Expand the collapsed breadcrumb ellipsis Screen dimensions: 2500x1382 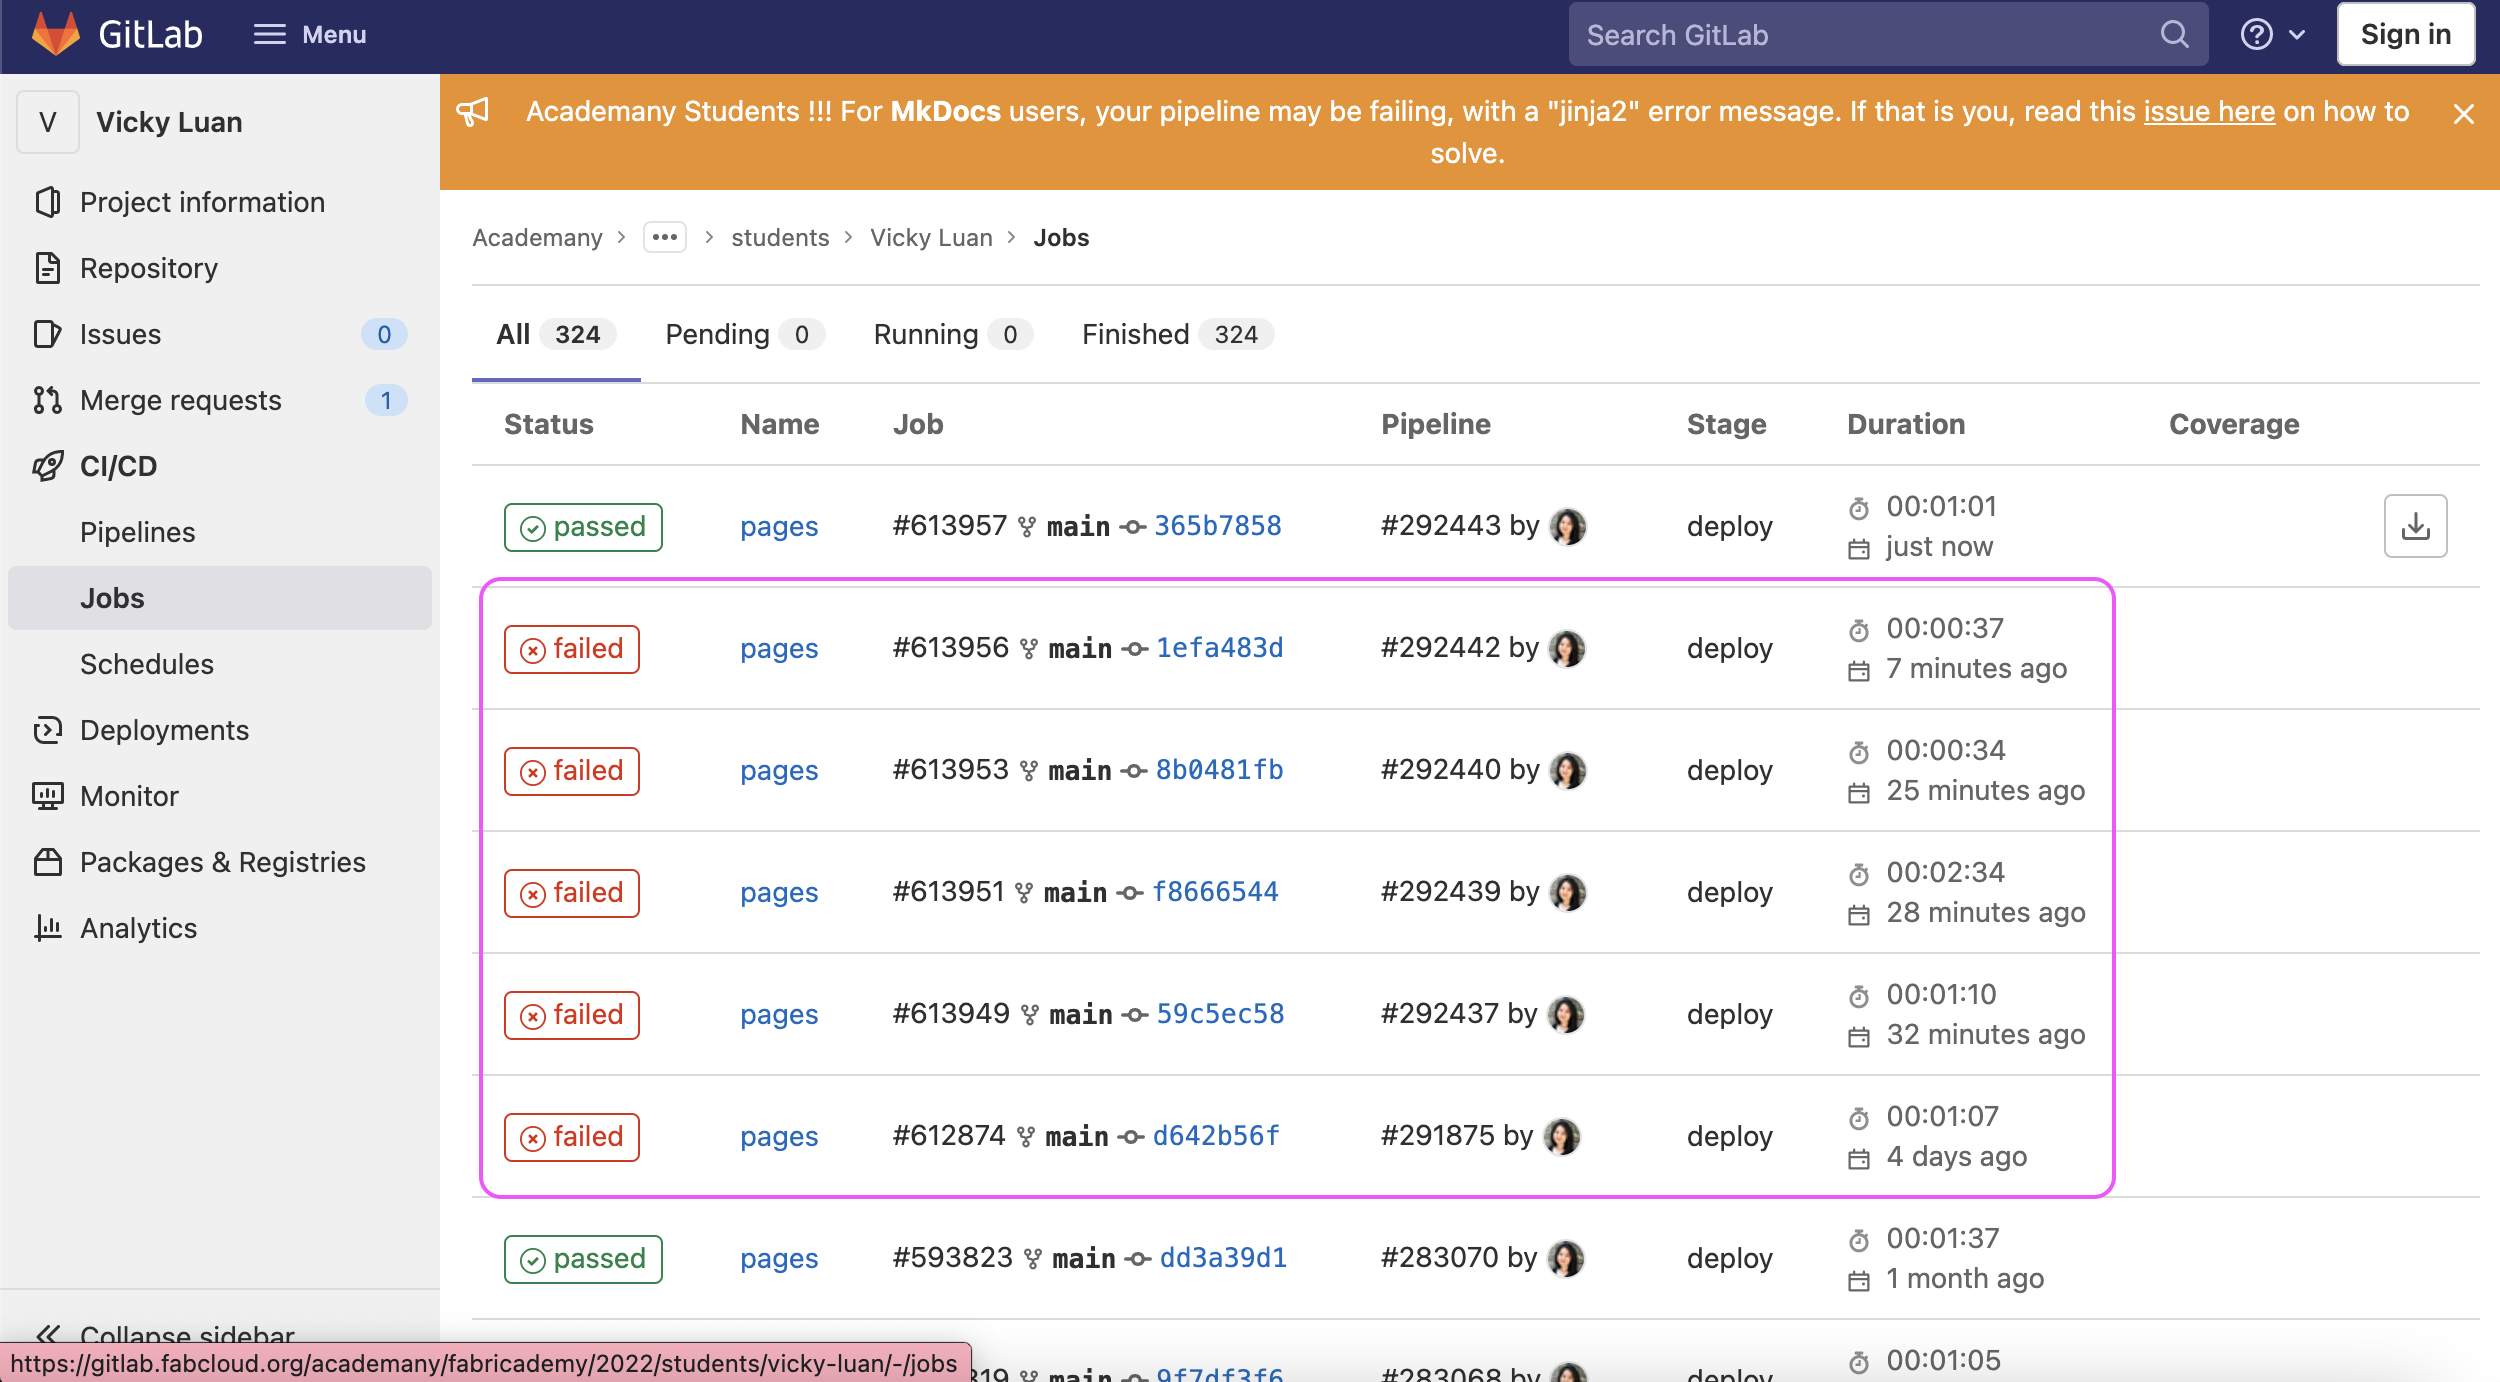click(x=665, y=238)
